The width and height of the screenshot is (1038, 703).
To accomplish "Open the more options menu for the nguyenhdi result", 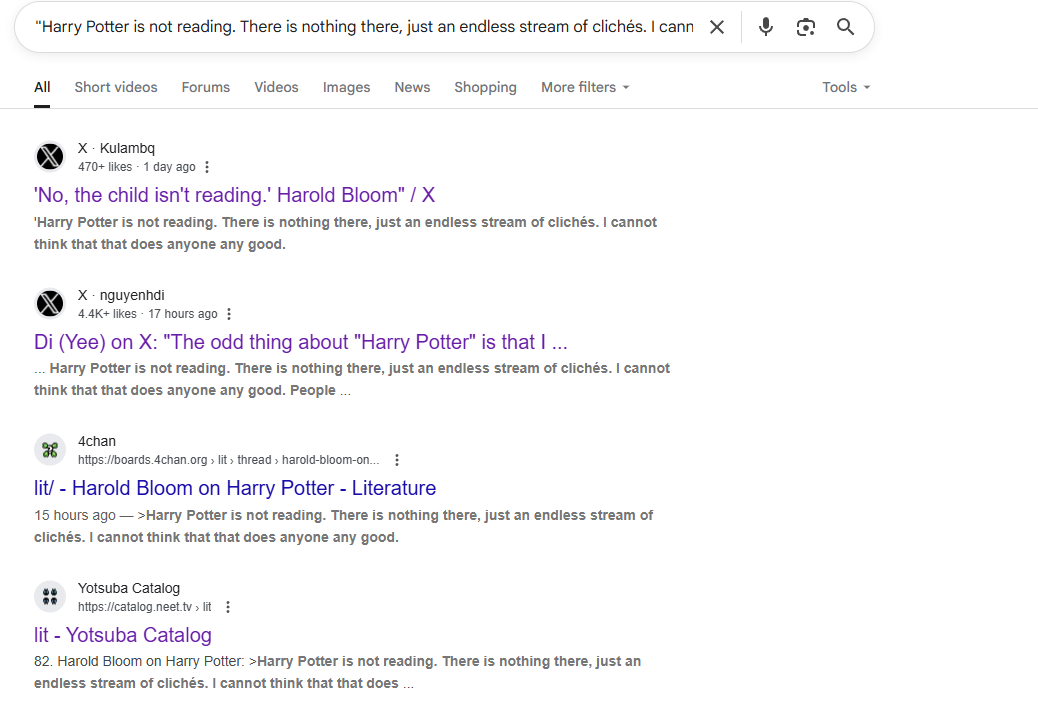I will click(229, 314).
